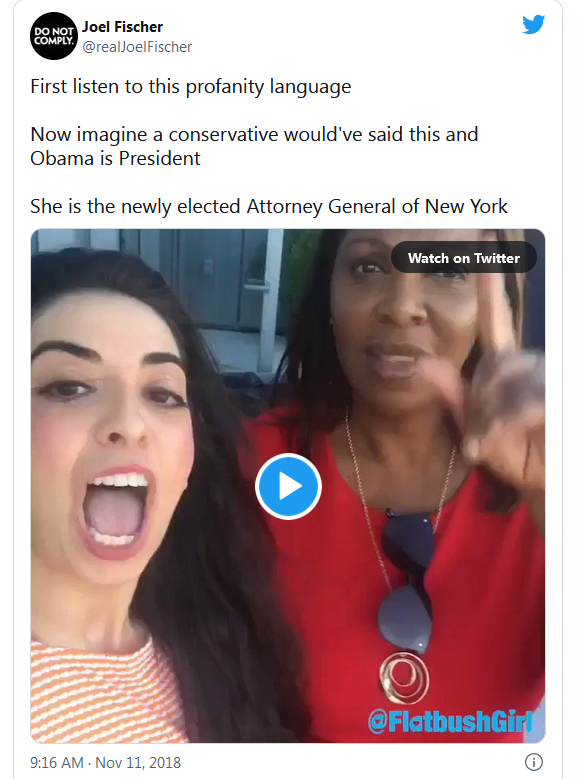Open the tweet info circle icon
Screen dimensions: 586x779
coord(534,762)
